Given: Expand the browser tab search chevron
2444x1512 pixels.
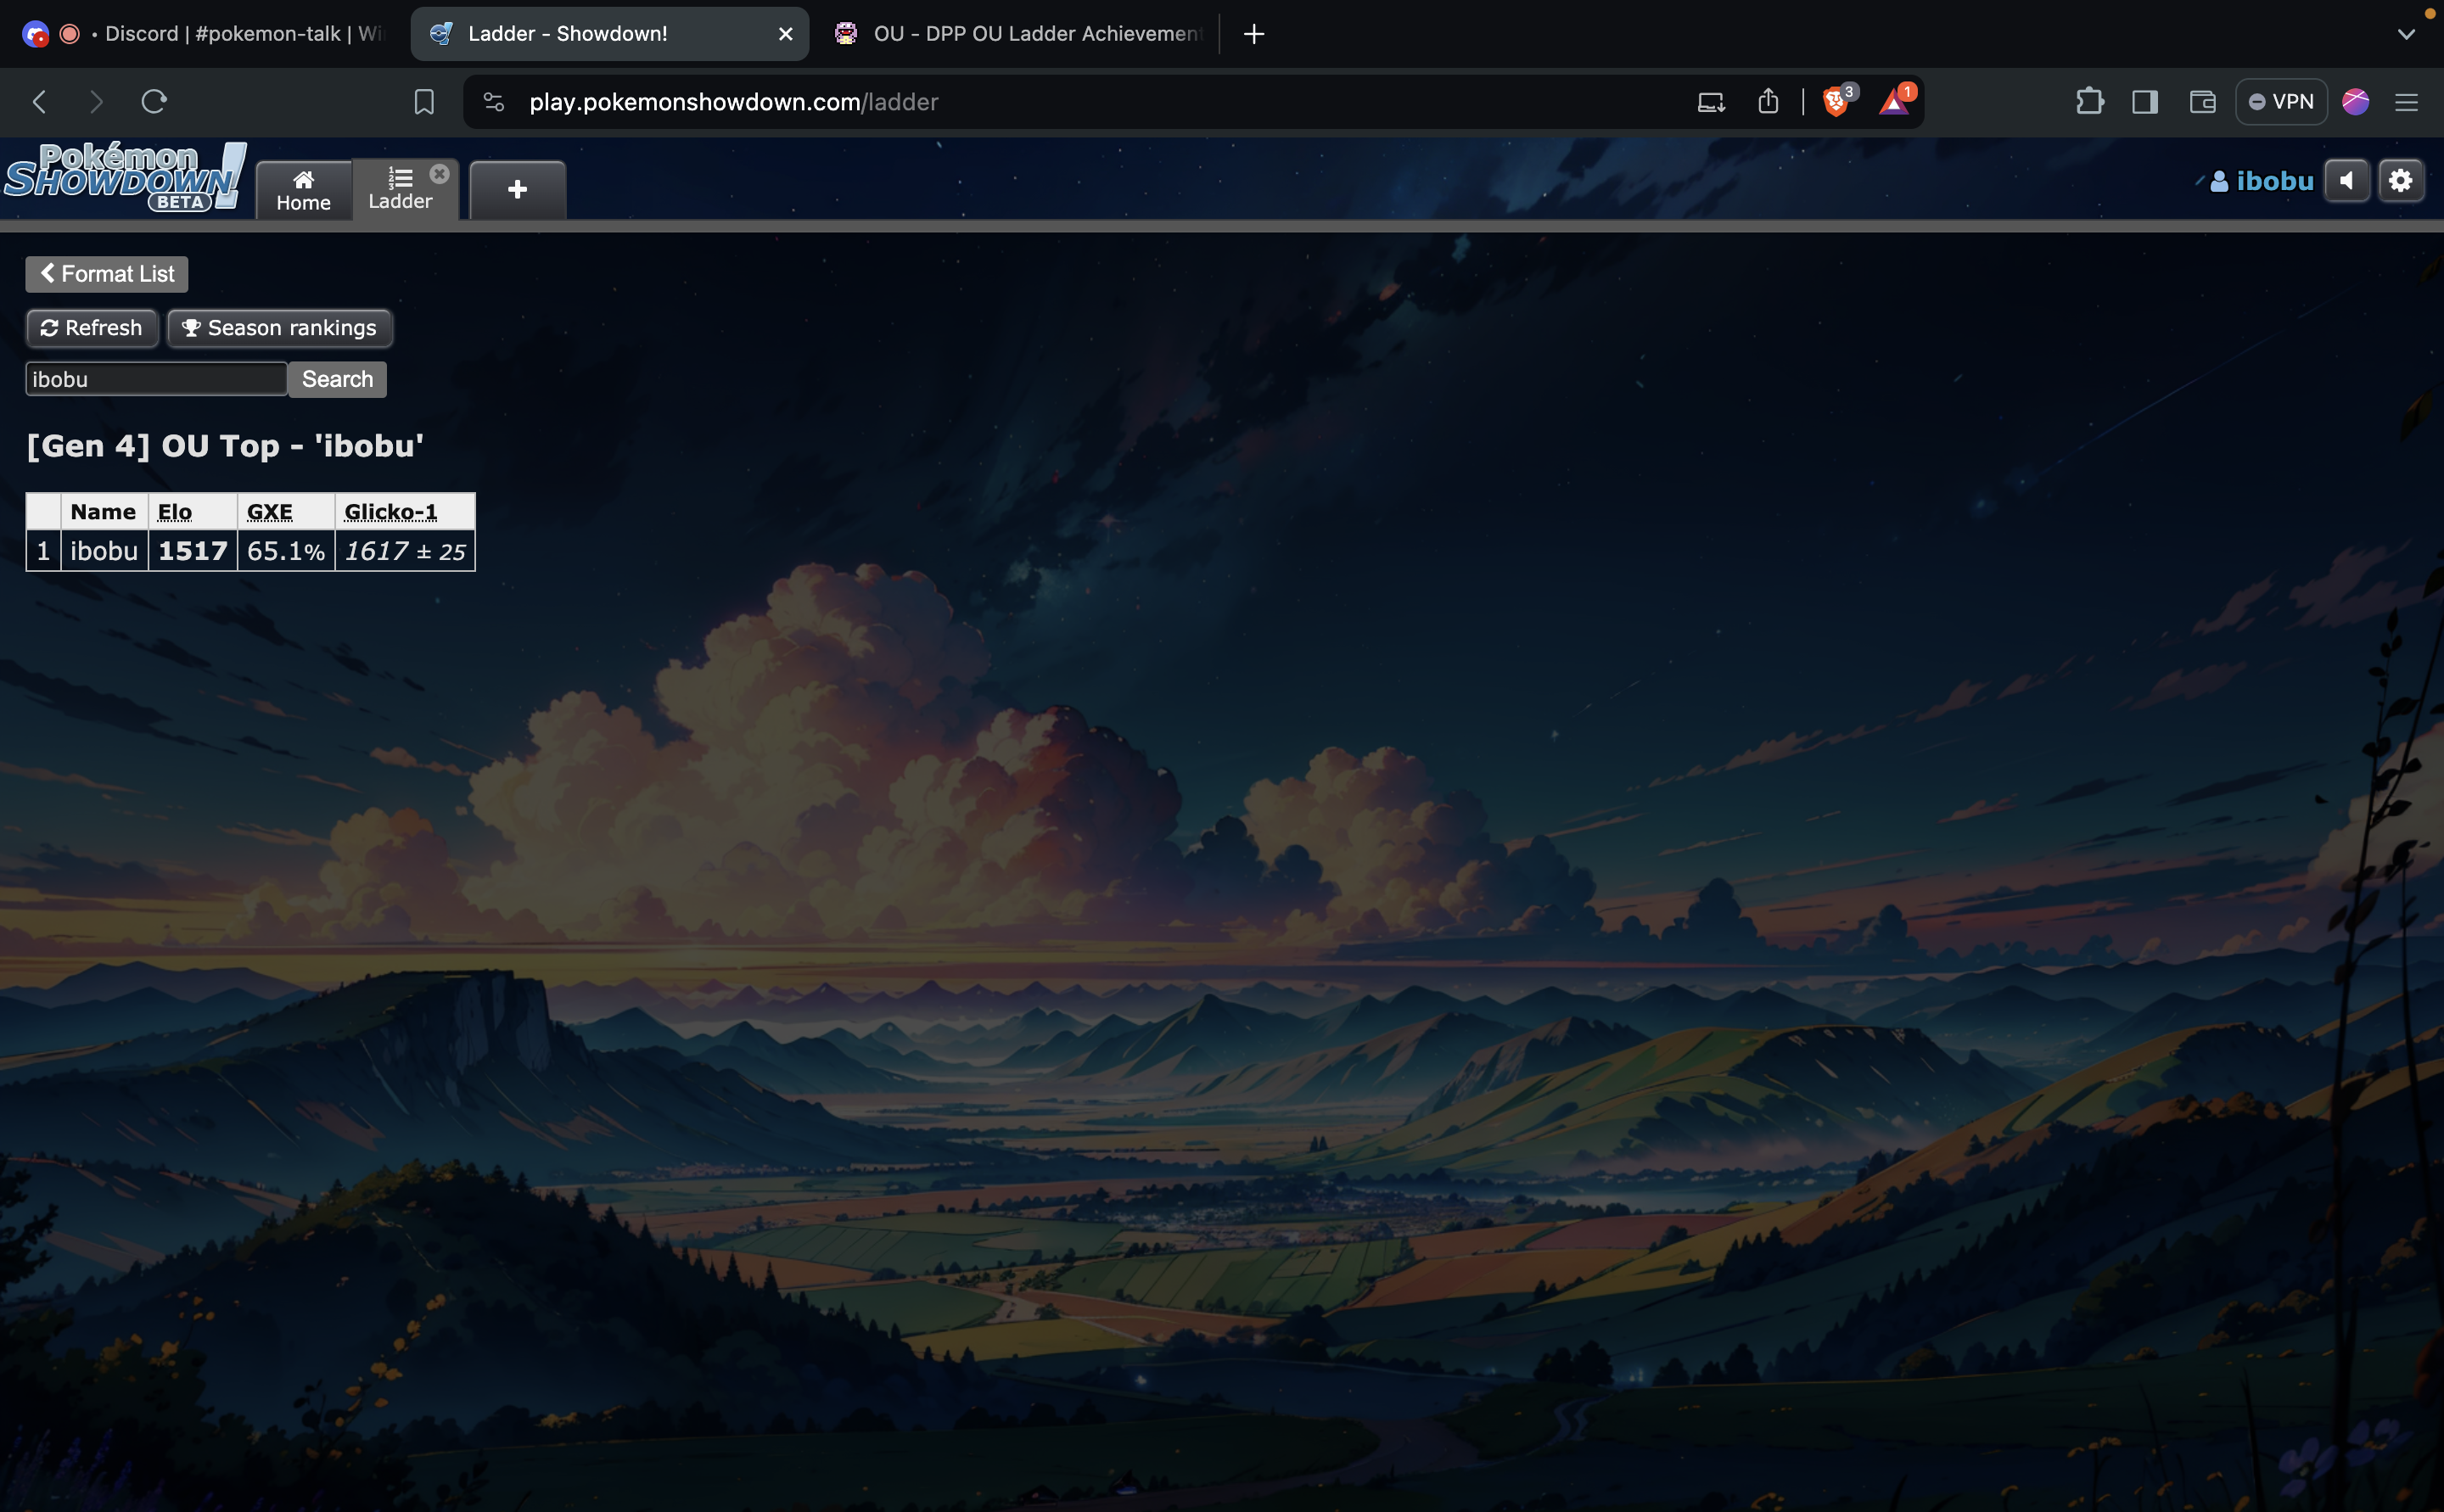Looking at the screenshot, I should pos(2406,34).
